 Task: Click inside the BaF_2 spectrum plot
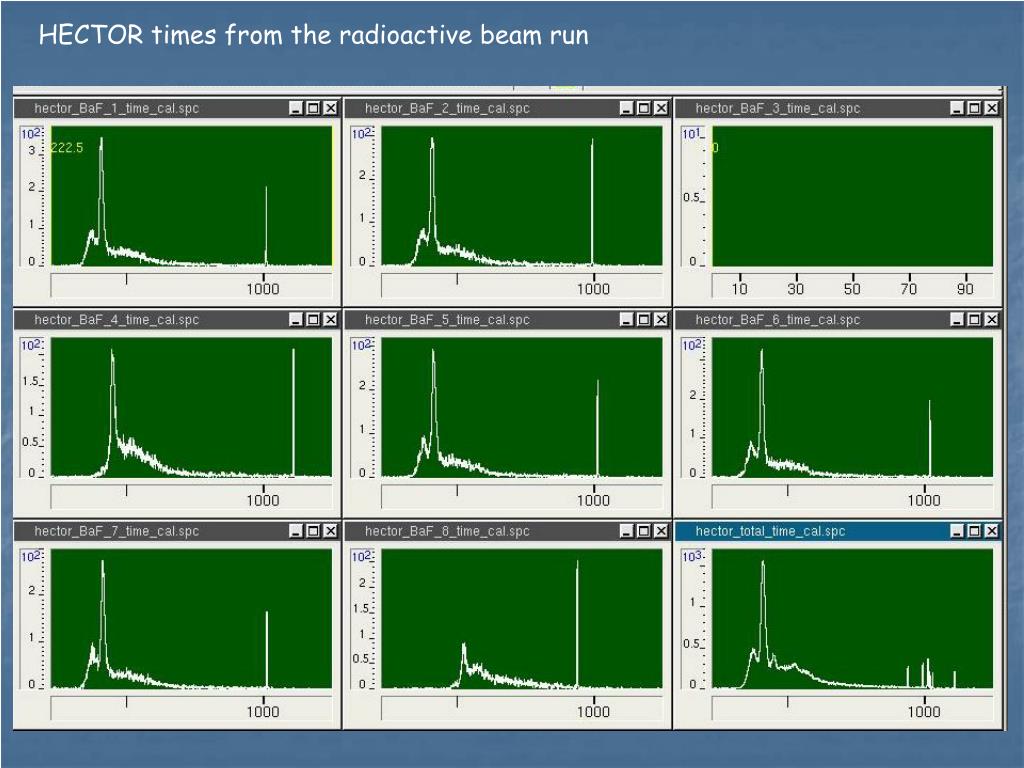point(522,196)
